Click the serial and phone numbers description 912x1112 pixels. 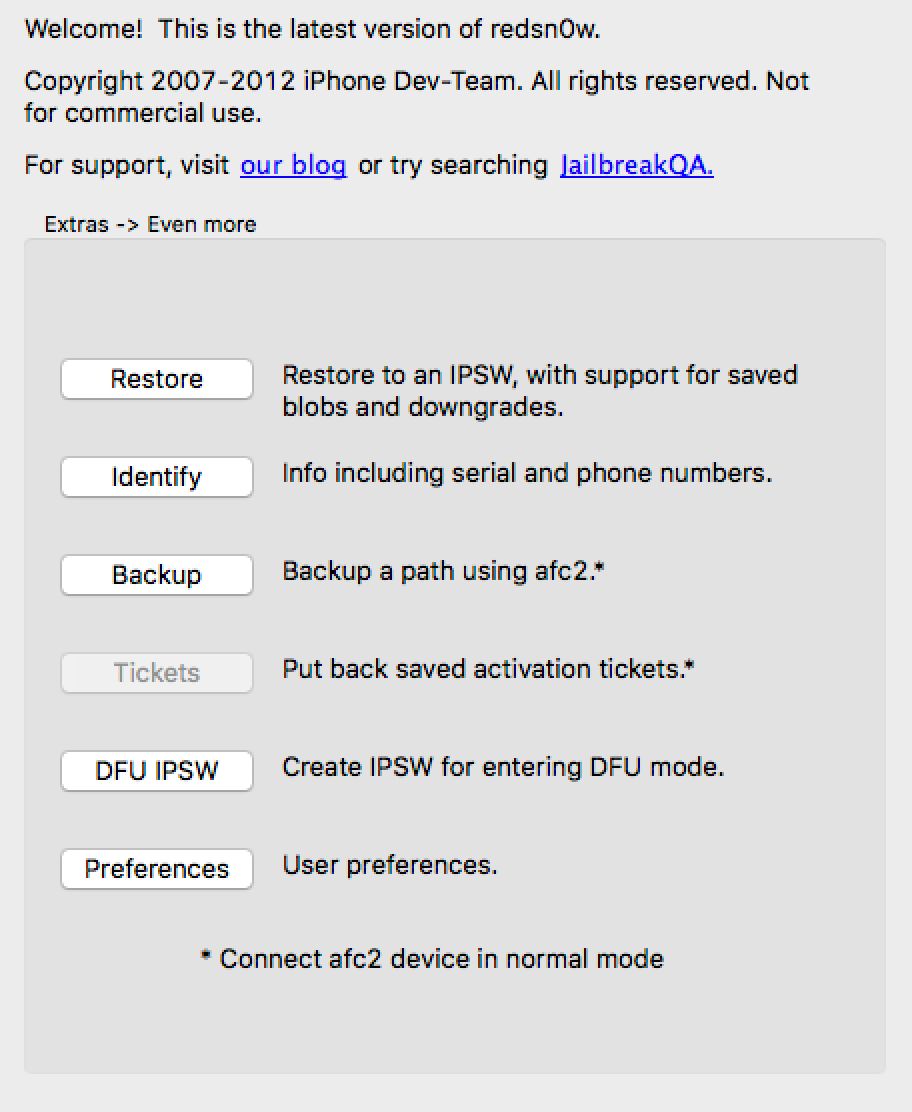coord(527,472)
